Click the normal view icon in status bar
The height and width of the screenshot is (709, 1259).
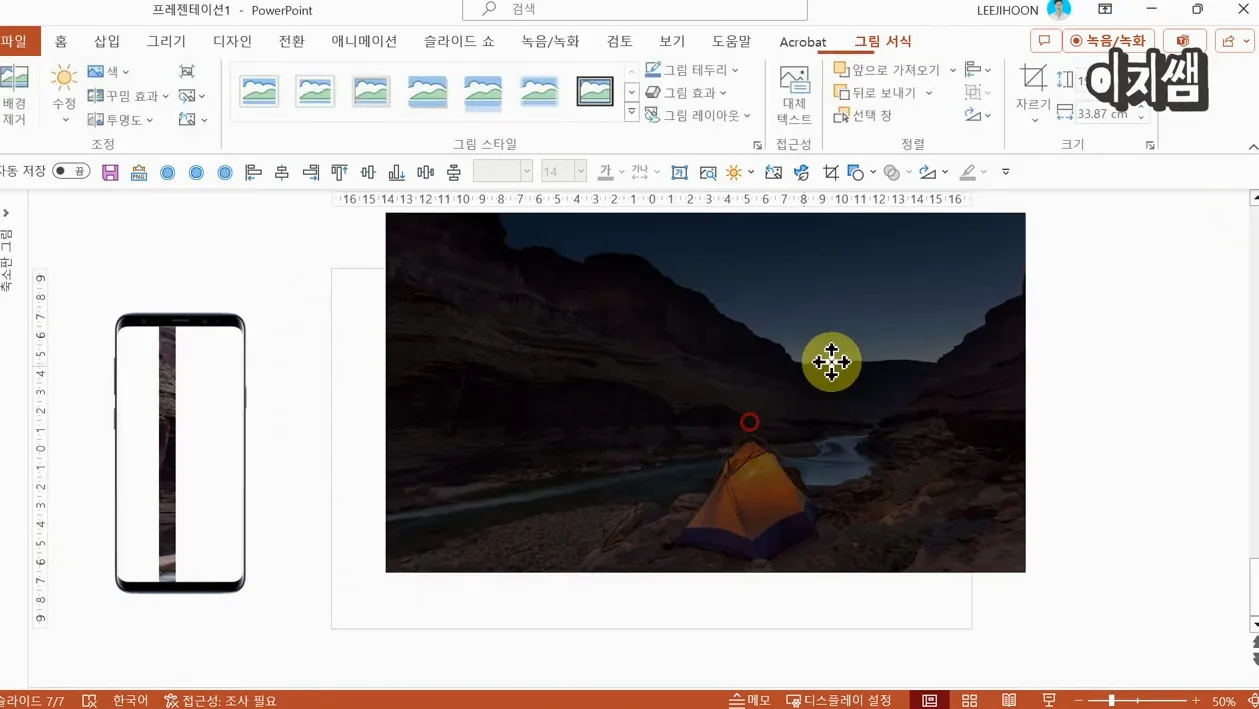pos(929,700)
